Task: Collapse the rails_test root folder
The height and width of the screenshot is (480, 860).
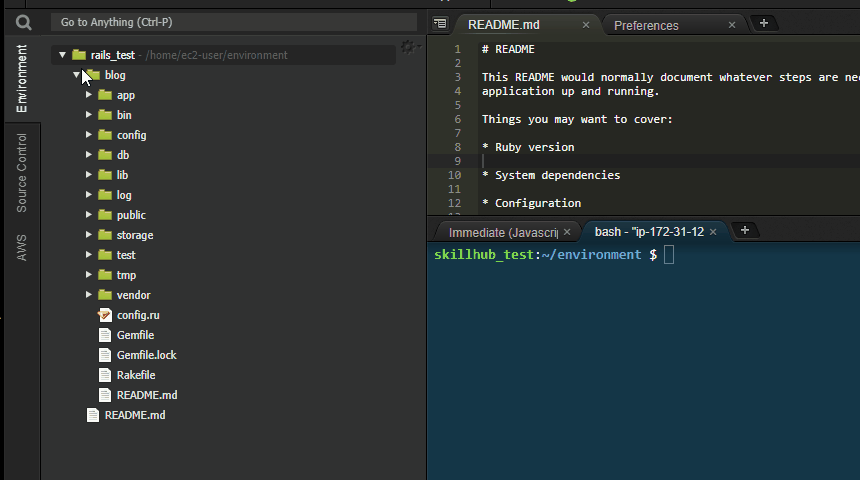Action: coord(63,55)
